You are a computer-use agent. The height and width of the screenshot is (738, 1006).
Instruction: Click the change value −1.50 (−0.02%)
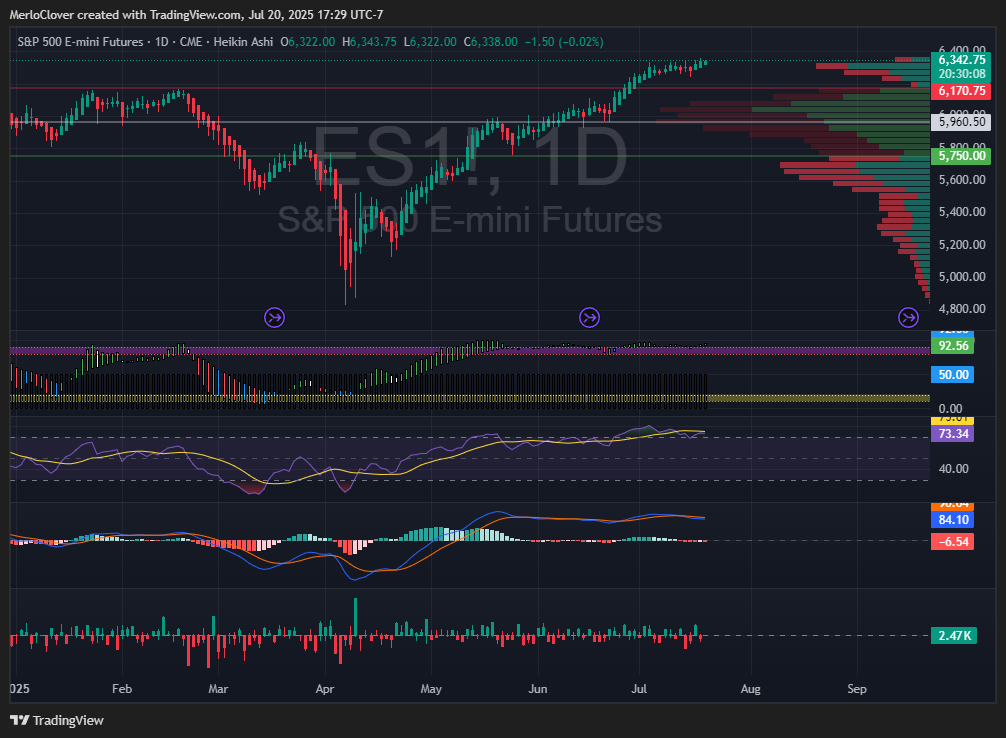(x=564, y=42)
